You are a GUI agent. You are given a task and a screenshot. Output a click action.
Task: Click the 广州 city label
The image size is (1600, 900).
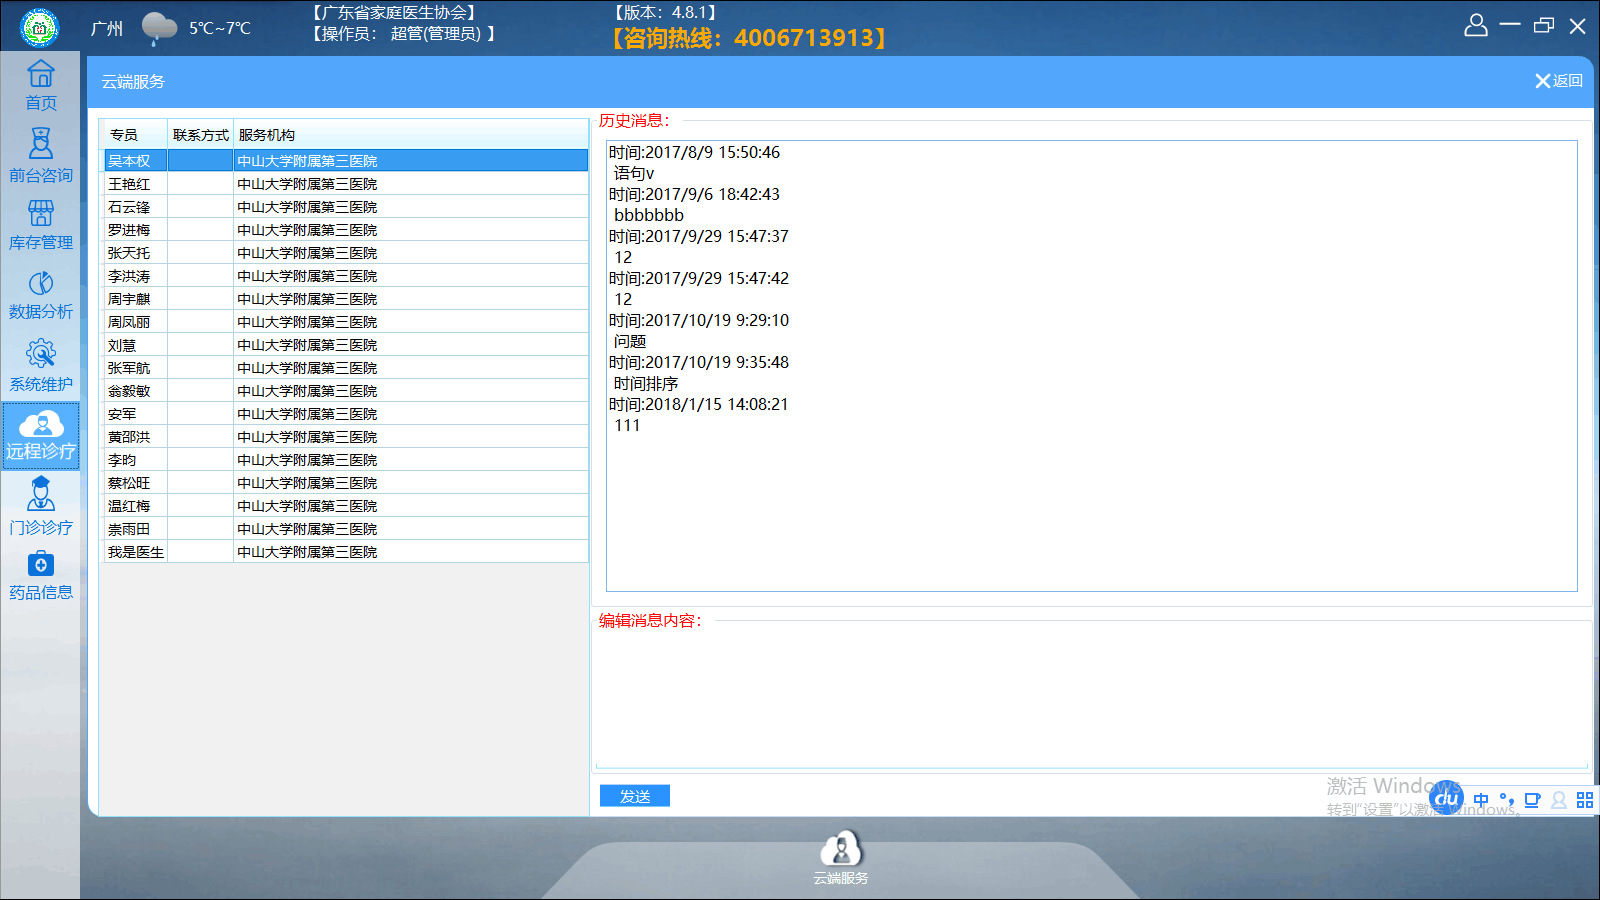tap(107, 29)
